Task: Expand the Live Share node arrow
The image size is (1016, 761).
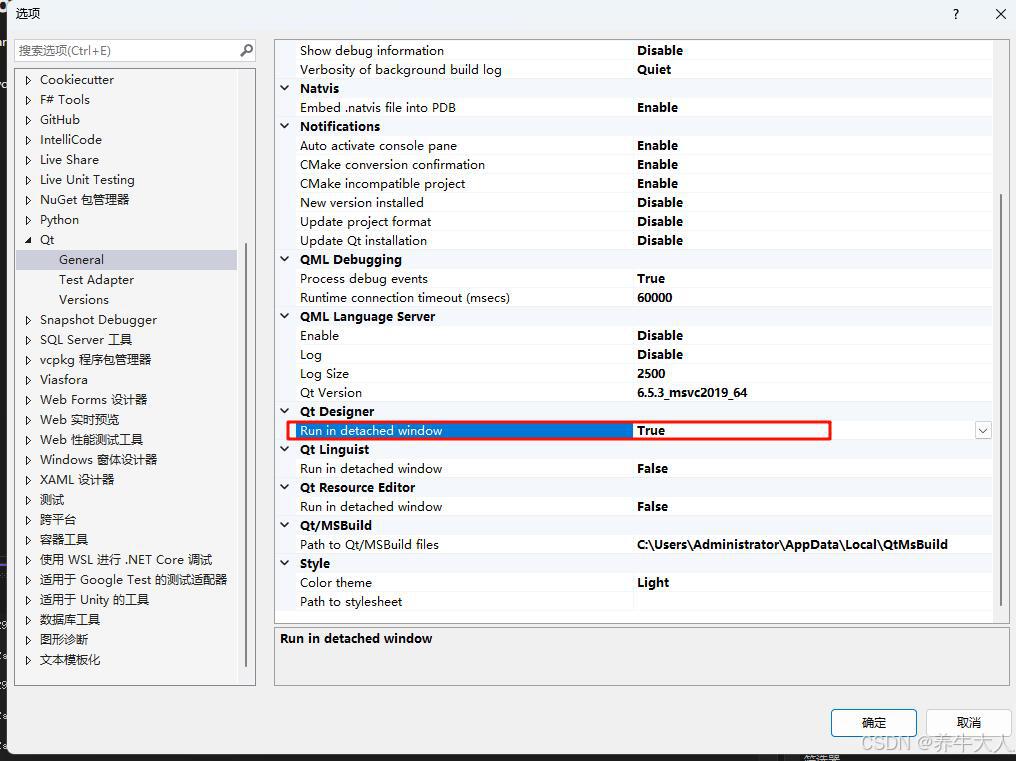Action: click(x=28, y=161)
